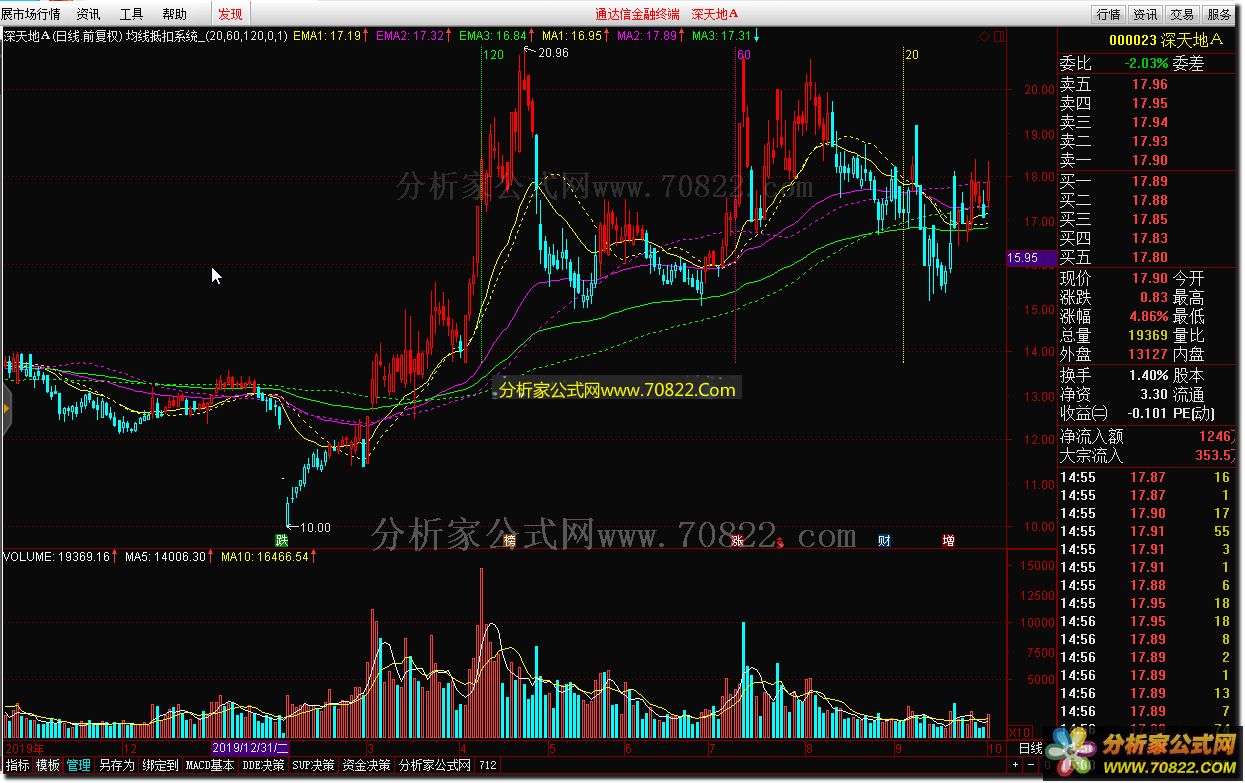Select the 指标 tab at bottom

coord(17,765)
